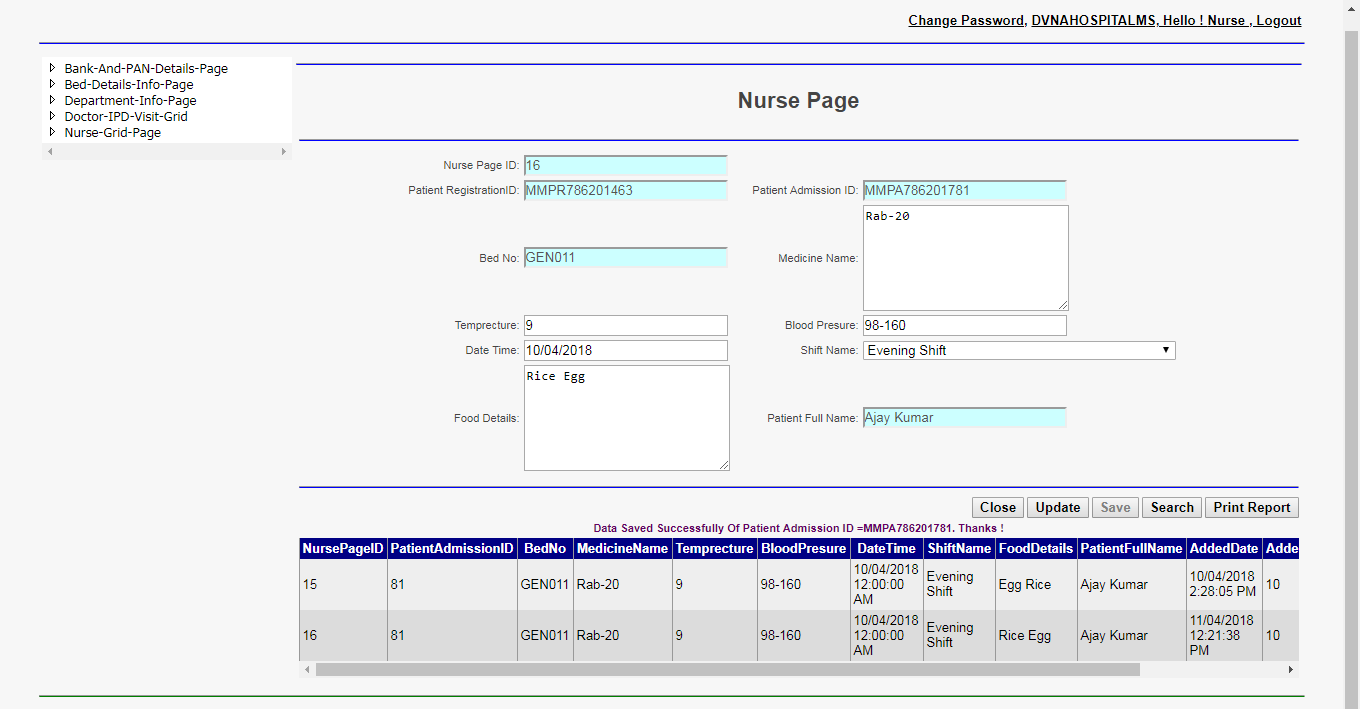Click the sidebar scrollbar left arrow
Screen dimensions: 1360x709
pos(50,151)
